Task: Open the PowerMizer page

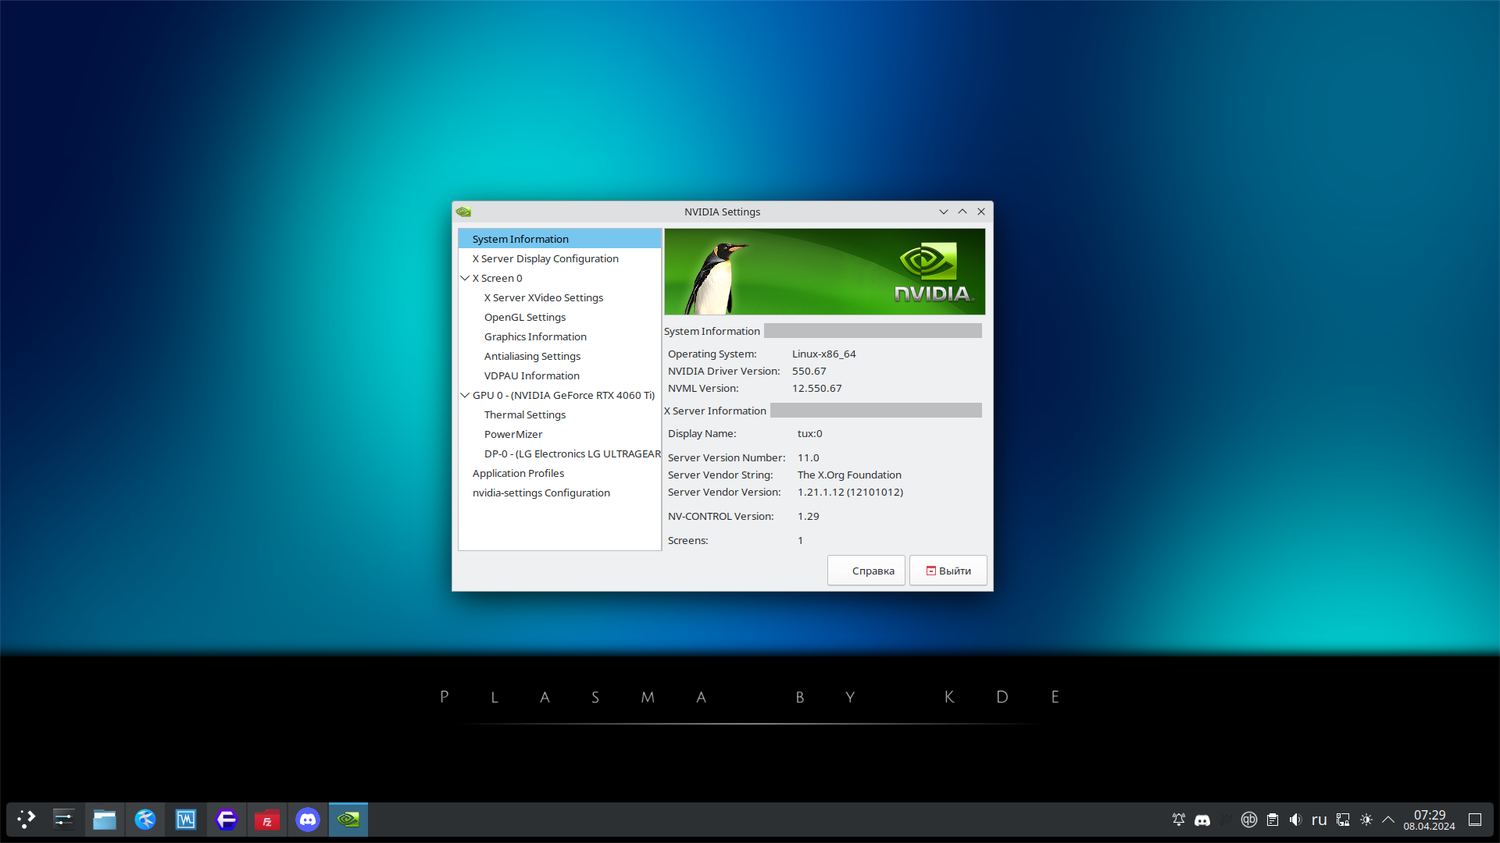Action: 513,434
